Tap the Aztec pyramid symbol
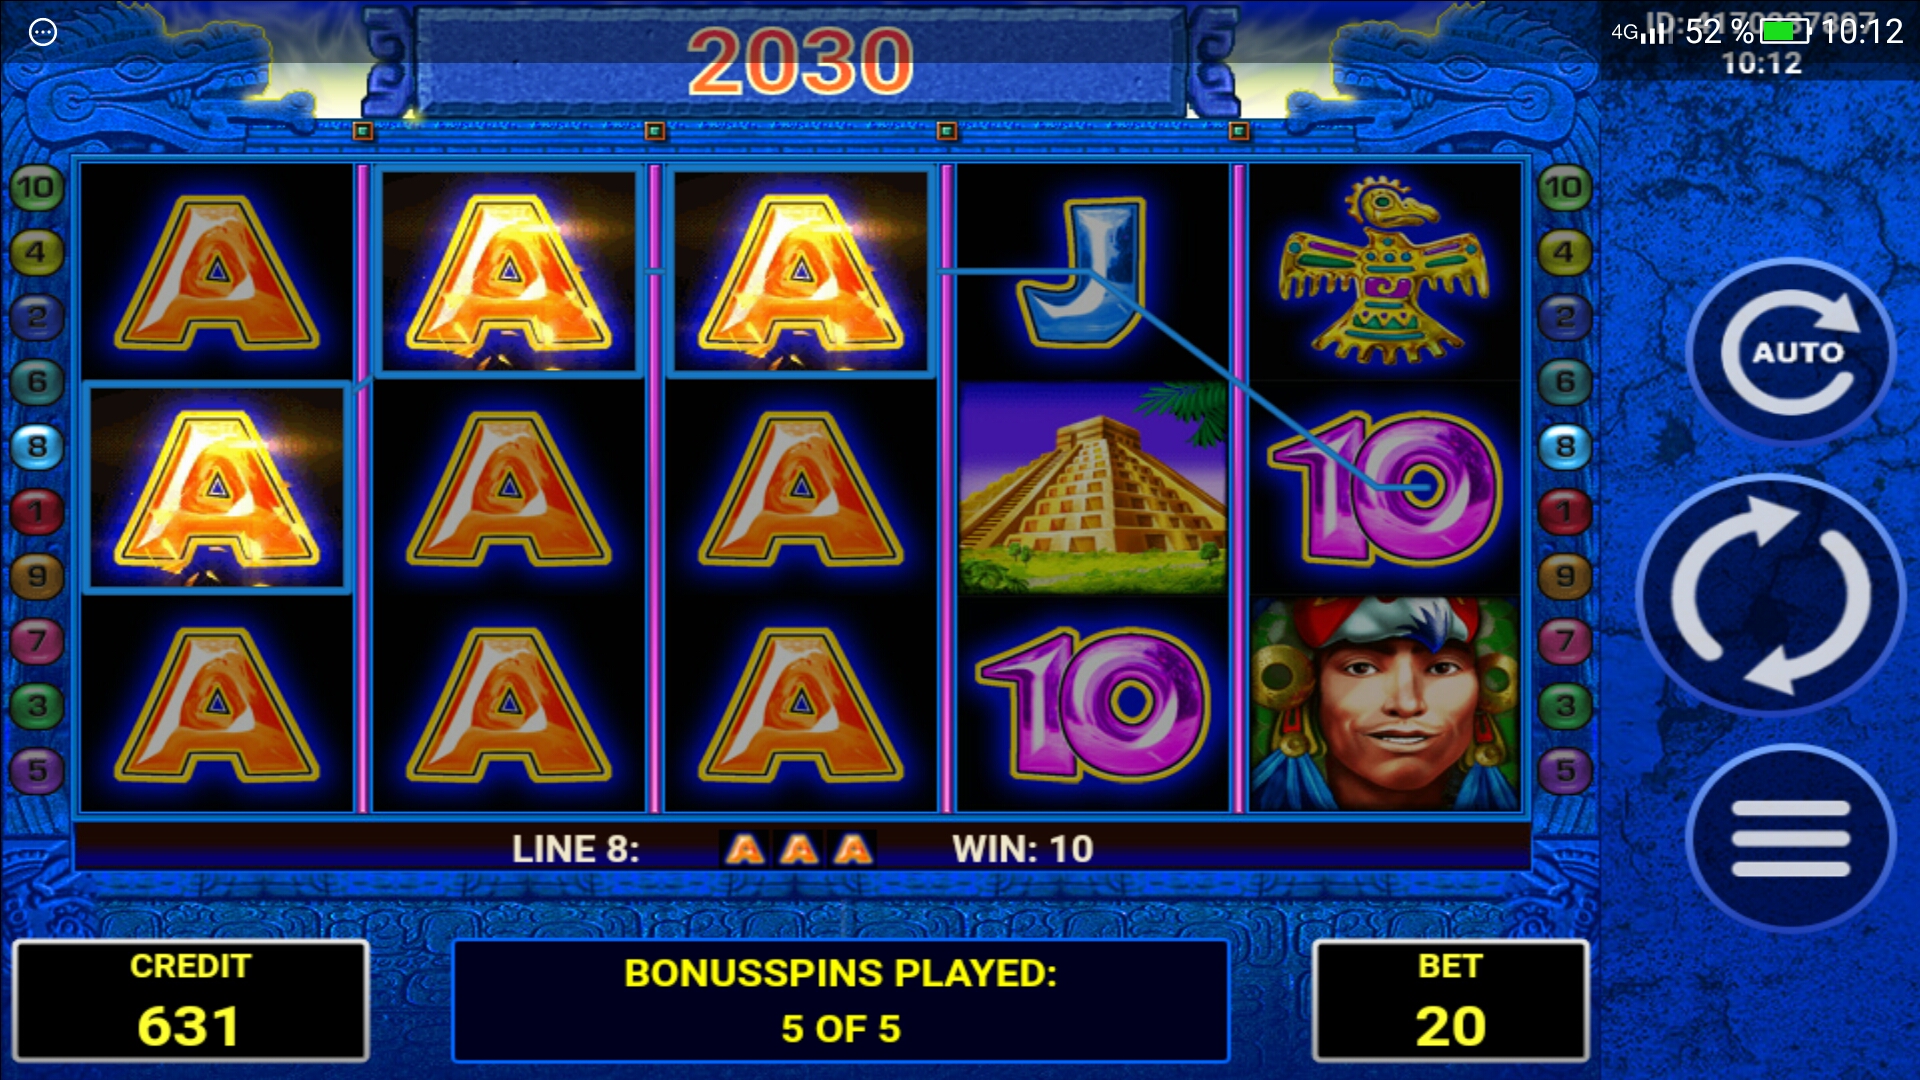The width and height of the screenshot is (1920, 1080). click(x=1092, y=488)
